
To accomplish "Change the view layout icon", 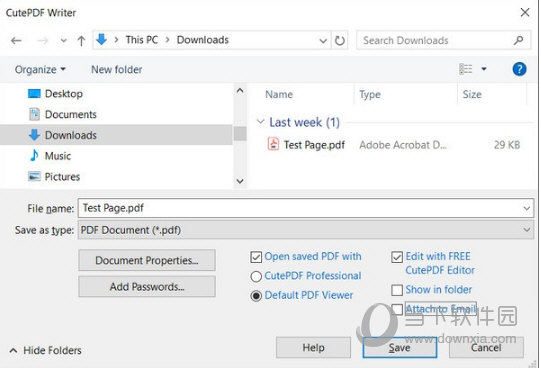I will click(x=465, y=69).
